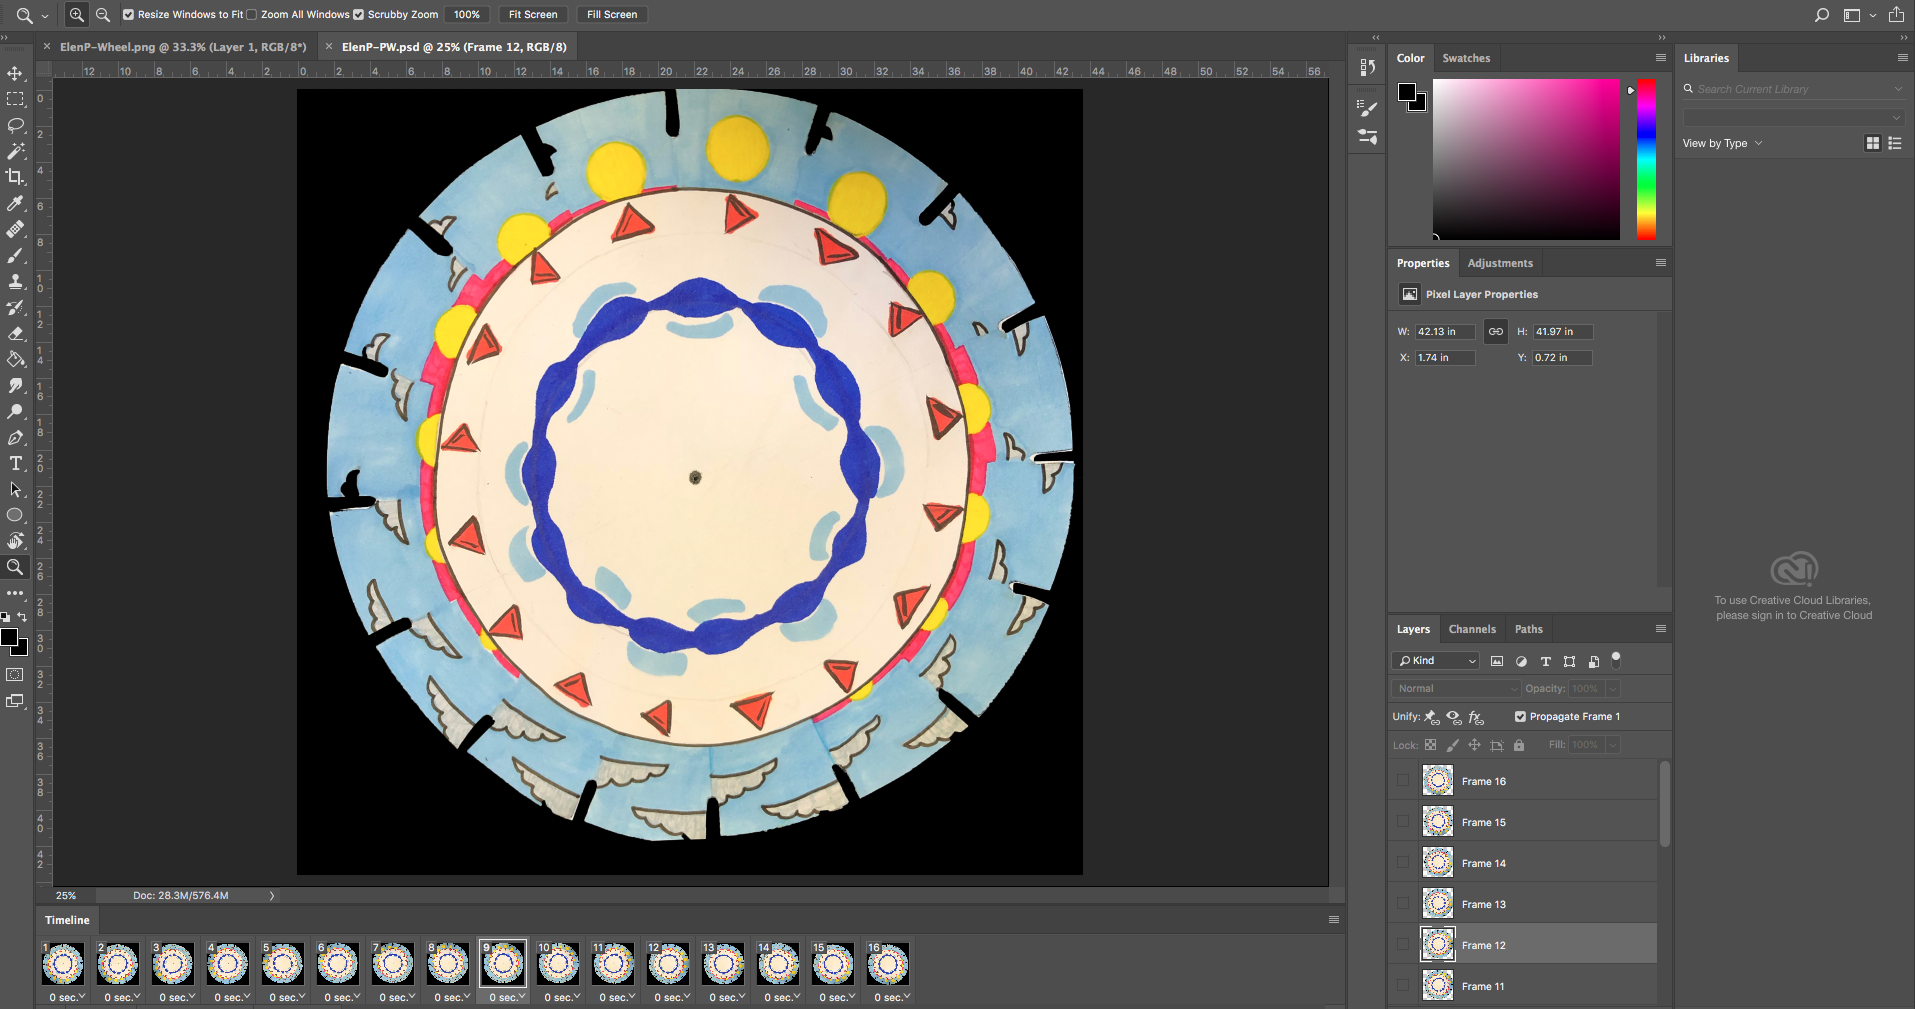
Task: Select the Crop tool
Action: click(15, 177)
